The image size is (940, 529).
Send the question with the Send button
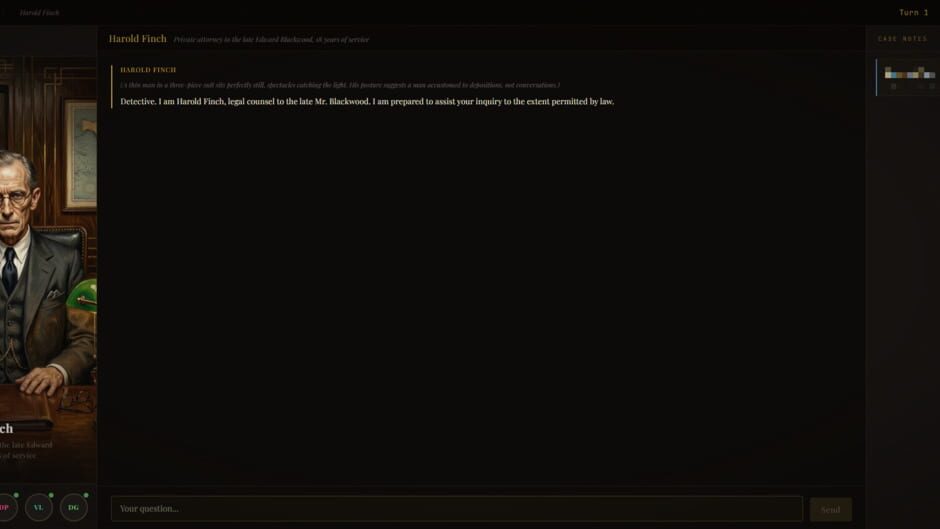point(830,509)
